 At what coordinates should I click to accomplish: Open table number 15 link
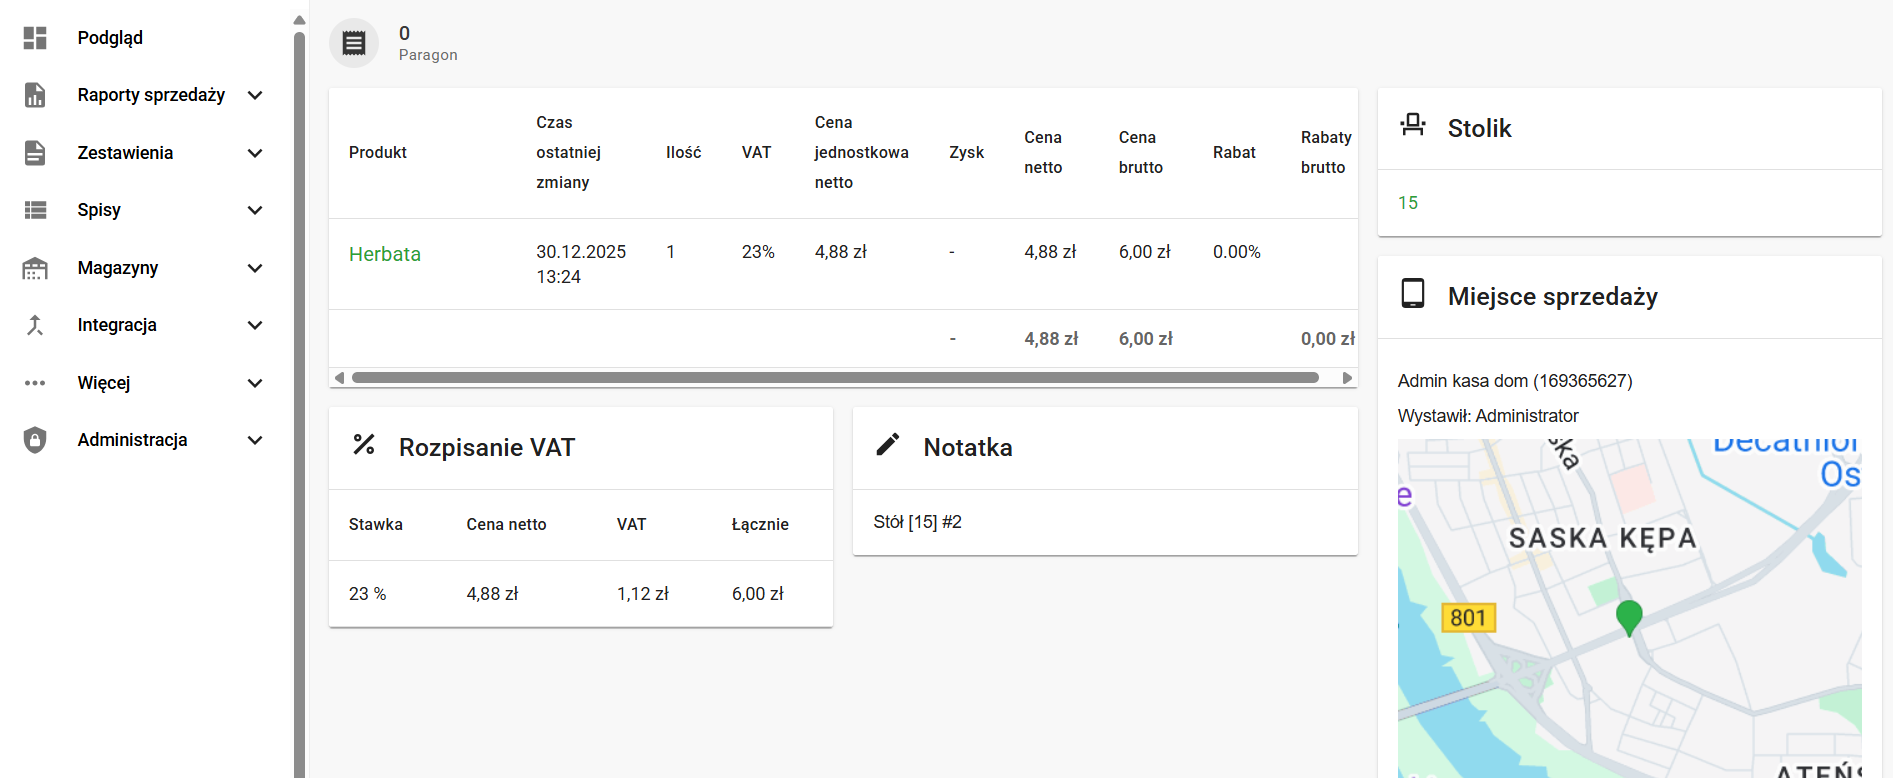pos(1407,203)
